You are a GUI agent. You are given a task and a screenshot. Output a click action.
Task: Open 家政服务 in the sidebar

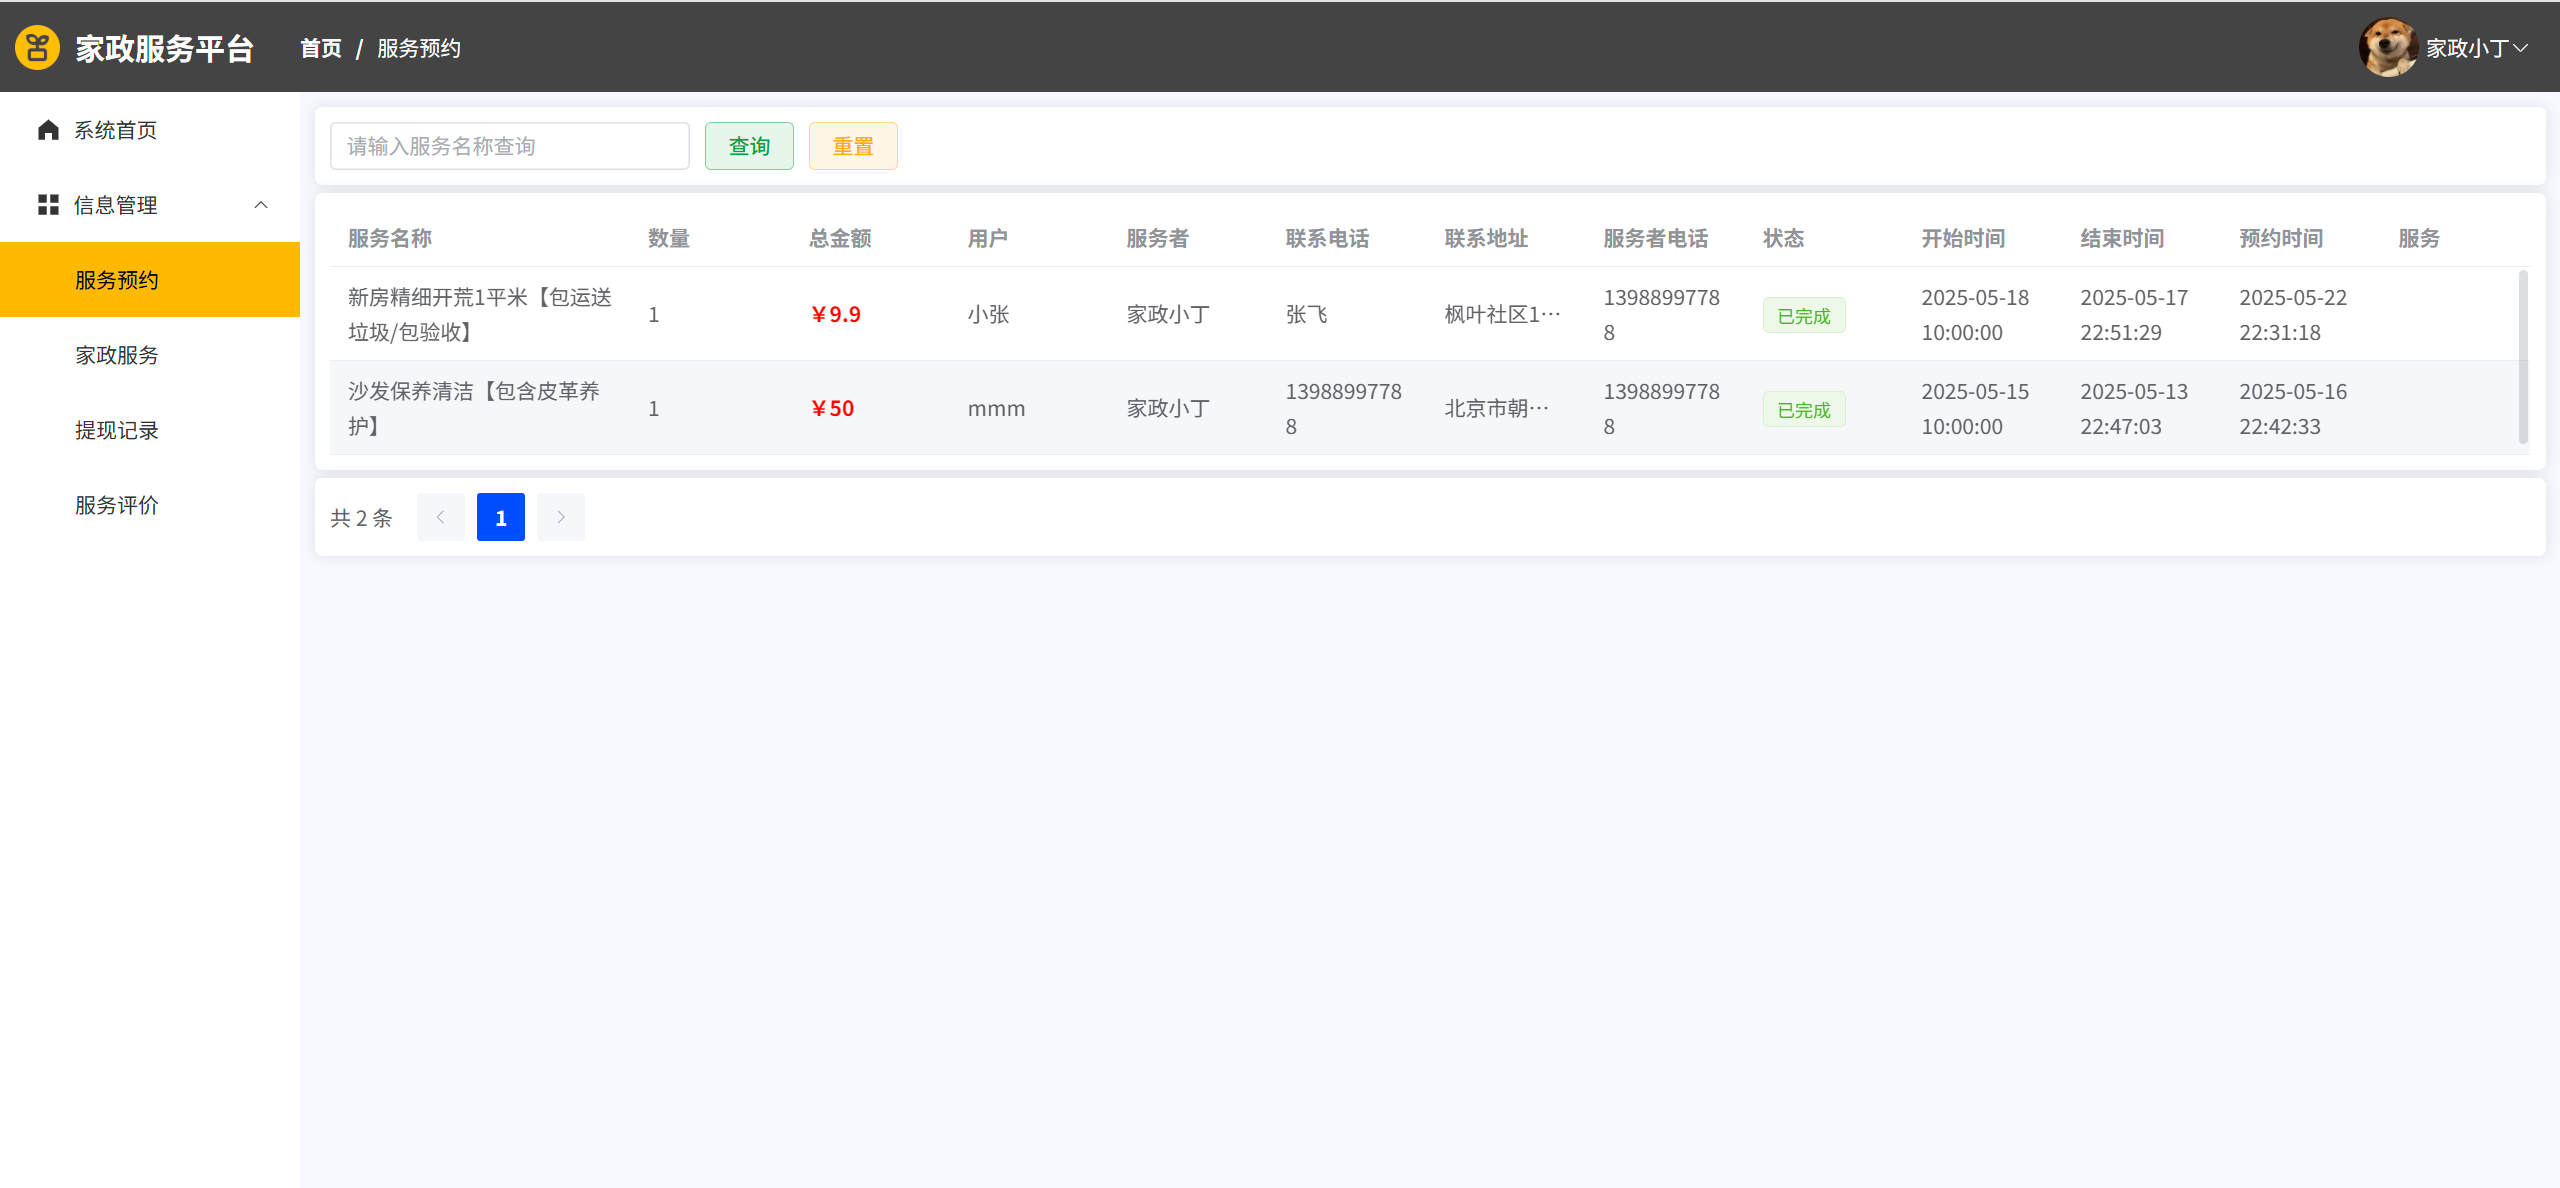(x=117, y=355)
